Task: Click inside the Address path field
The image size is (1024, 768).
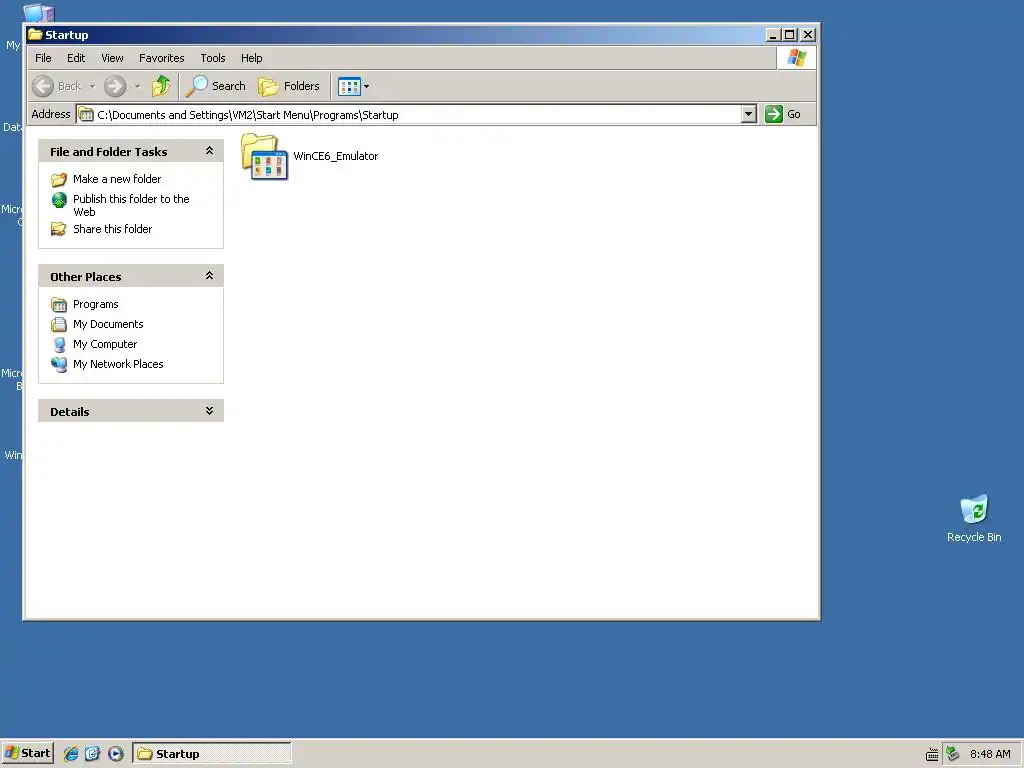Action: point(418,114)
